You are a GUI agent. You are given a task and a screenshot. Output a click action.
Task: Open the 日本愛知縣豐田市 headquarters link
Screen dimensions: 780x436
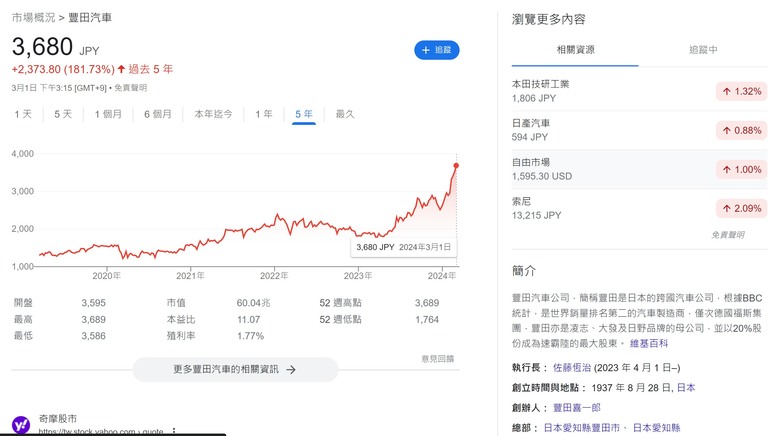pyautogui.click(x=582, y=428)
